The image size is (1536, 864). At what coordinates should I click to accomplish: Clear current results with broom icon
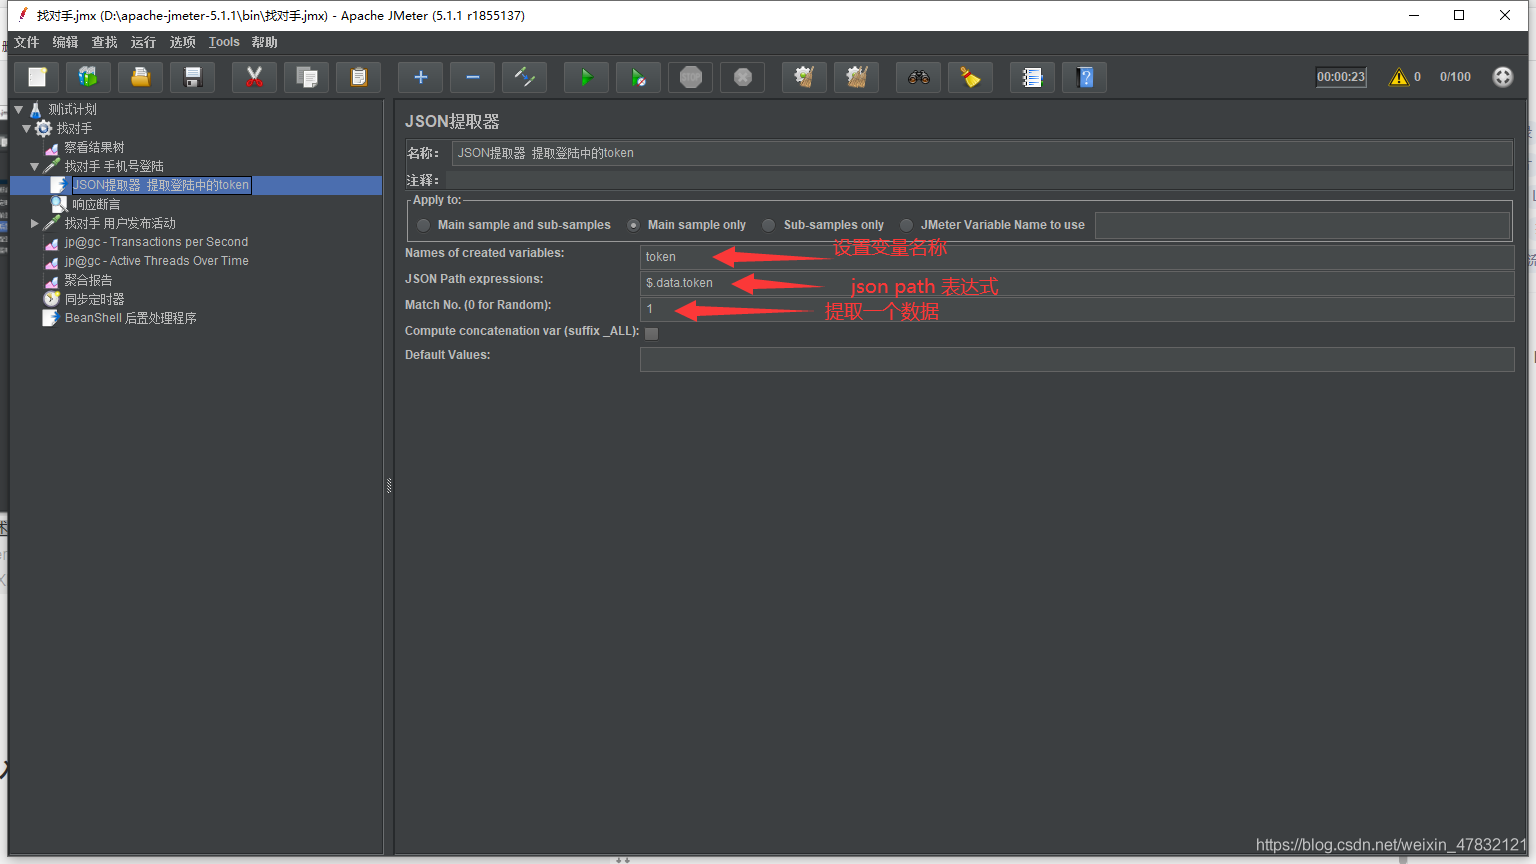(805, 77)
